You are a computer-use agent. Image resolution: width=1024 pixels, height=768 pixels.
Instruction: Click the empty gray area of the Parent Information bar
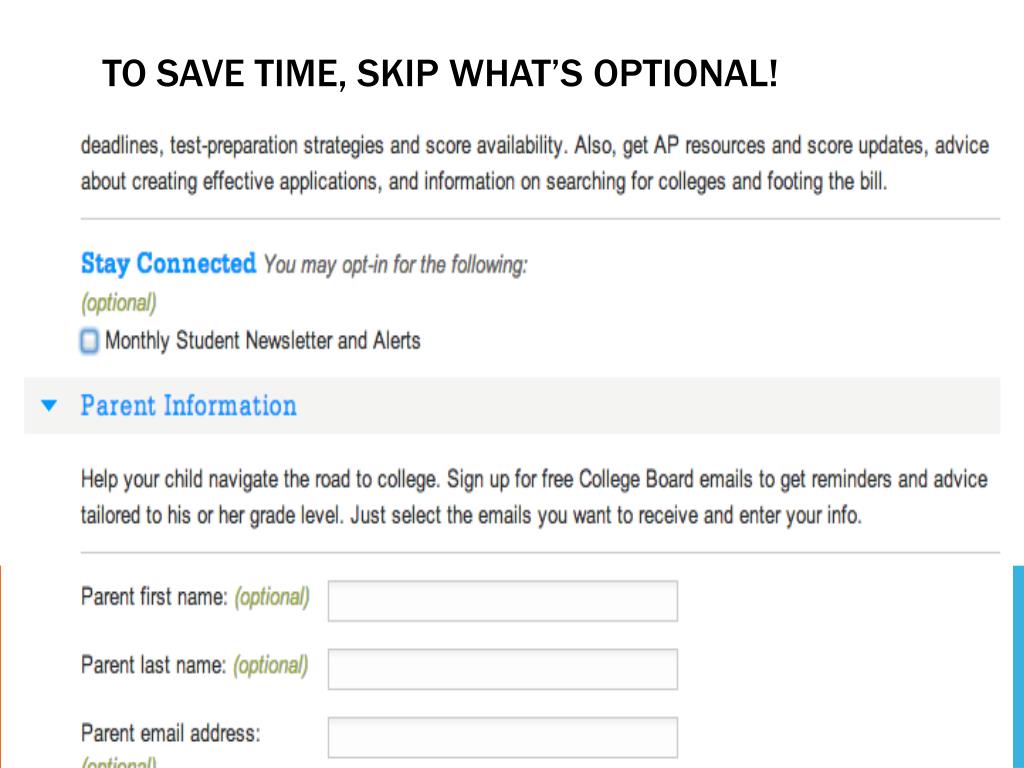coord(647,406)
